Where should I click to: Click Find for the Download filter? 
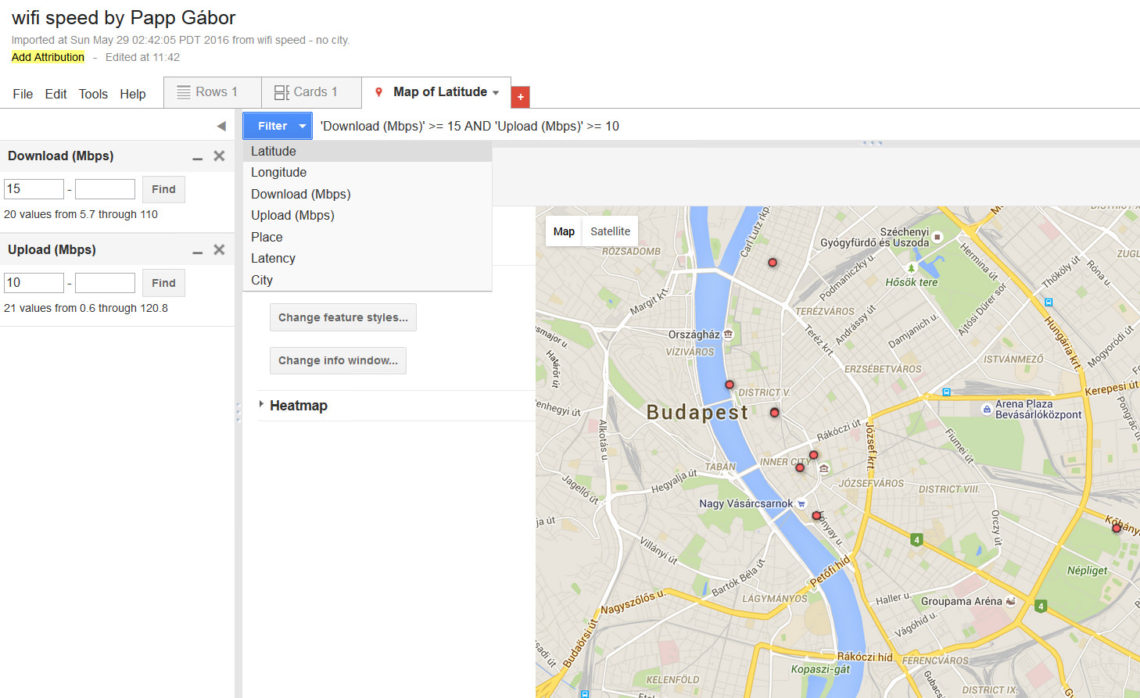pyautogui.click(x=164, y=189)
